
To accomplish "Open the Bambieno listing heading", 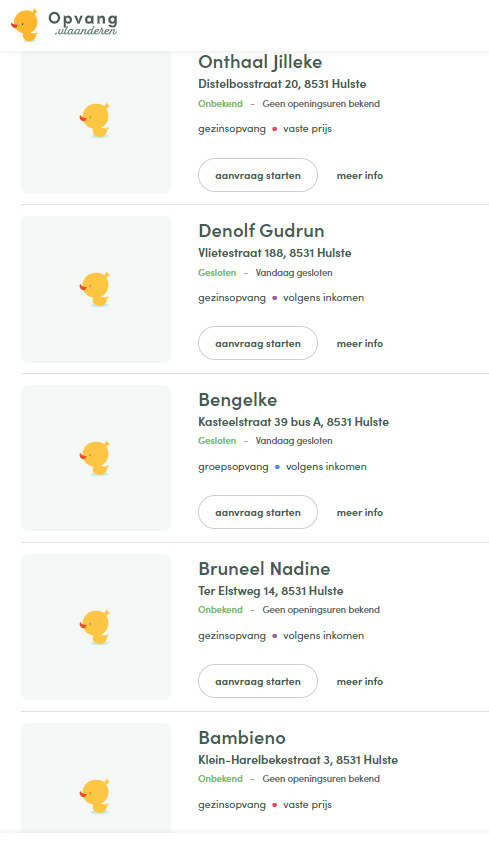I will [242, 738].
